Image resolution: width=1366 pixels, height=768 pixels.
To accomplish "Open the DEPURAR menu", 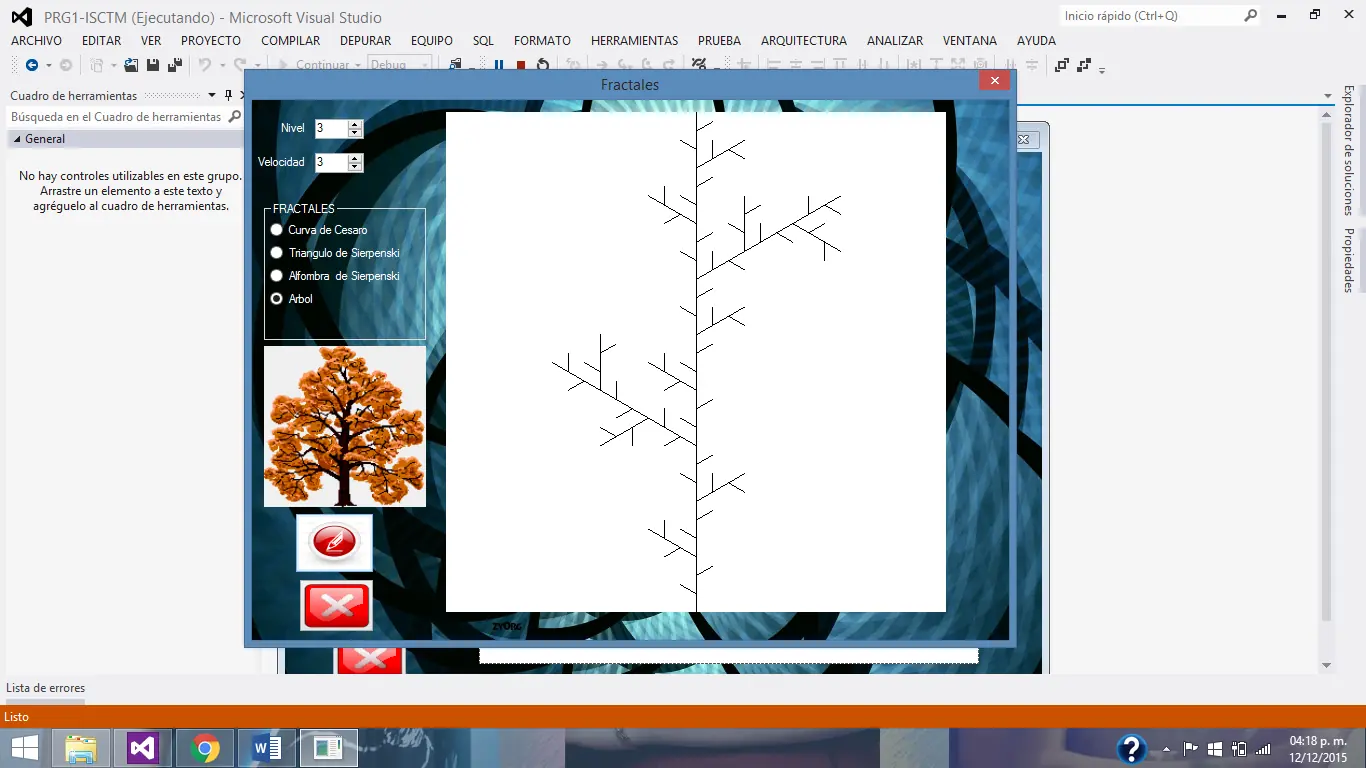I will click(x=365, y=41).
